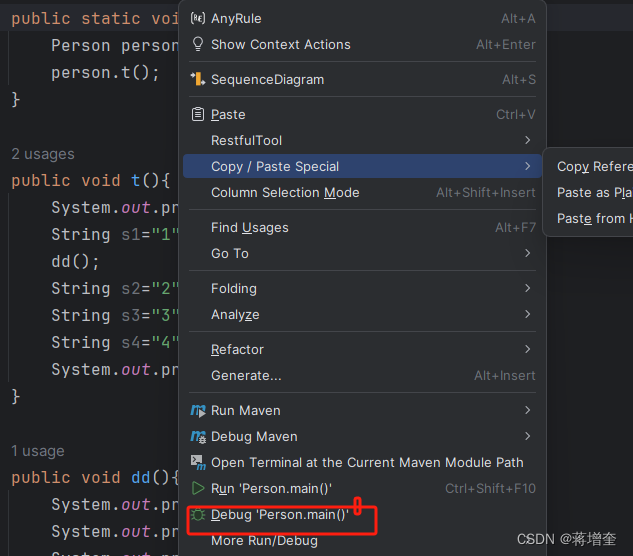Image resolution: width=633 pixels, height=556 pixels.
Task: Click the Run Maven icon
Action: point(198,411)
